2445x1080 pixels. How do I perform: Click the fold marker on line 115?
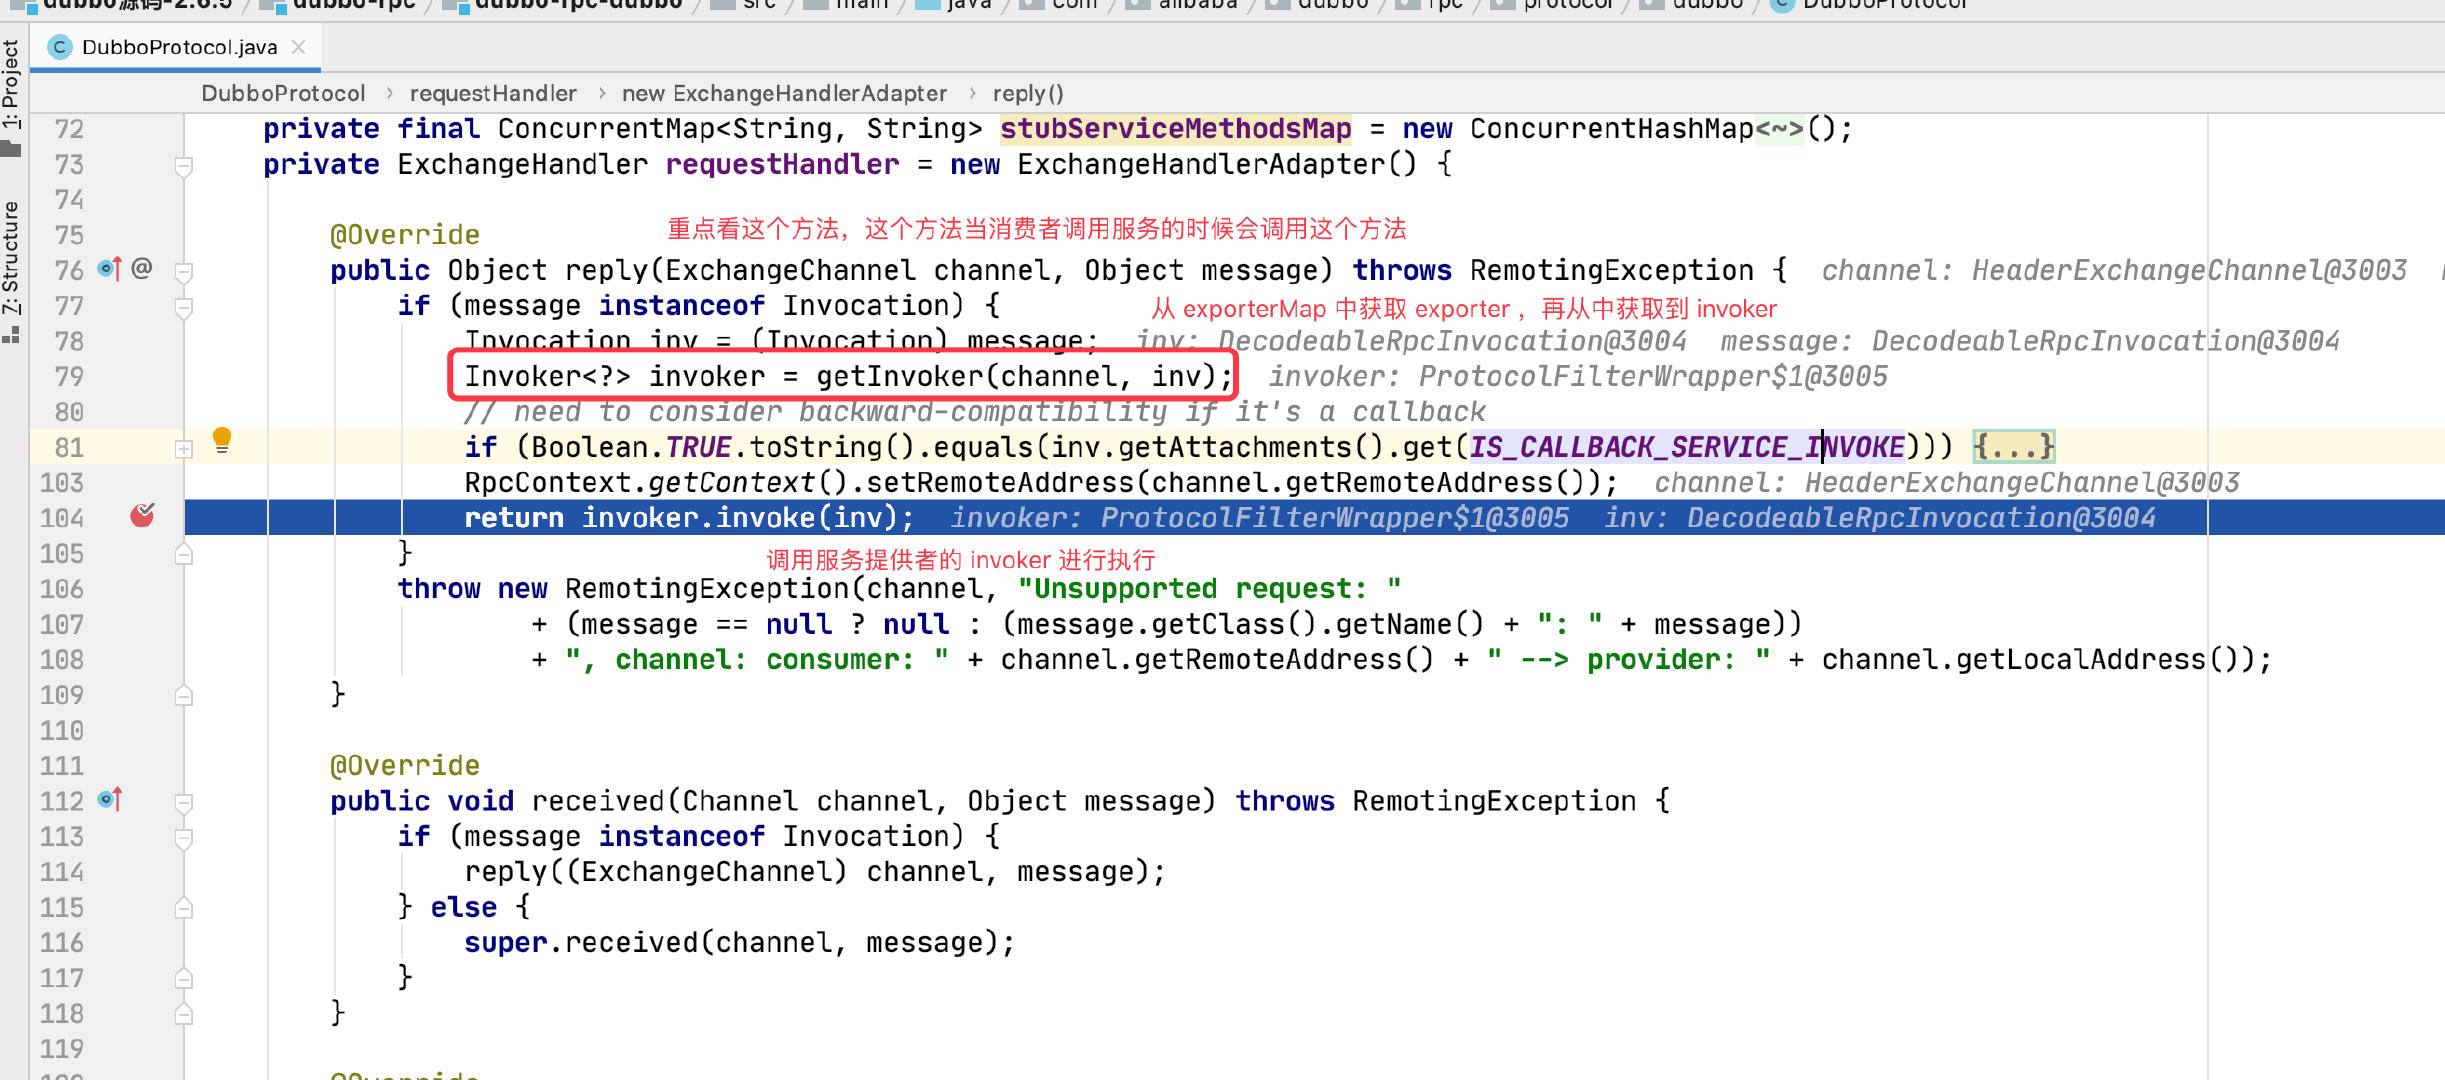184,908
